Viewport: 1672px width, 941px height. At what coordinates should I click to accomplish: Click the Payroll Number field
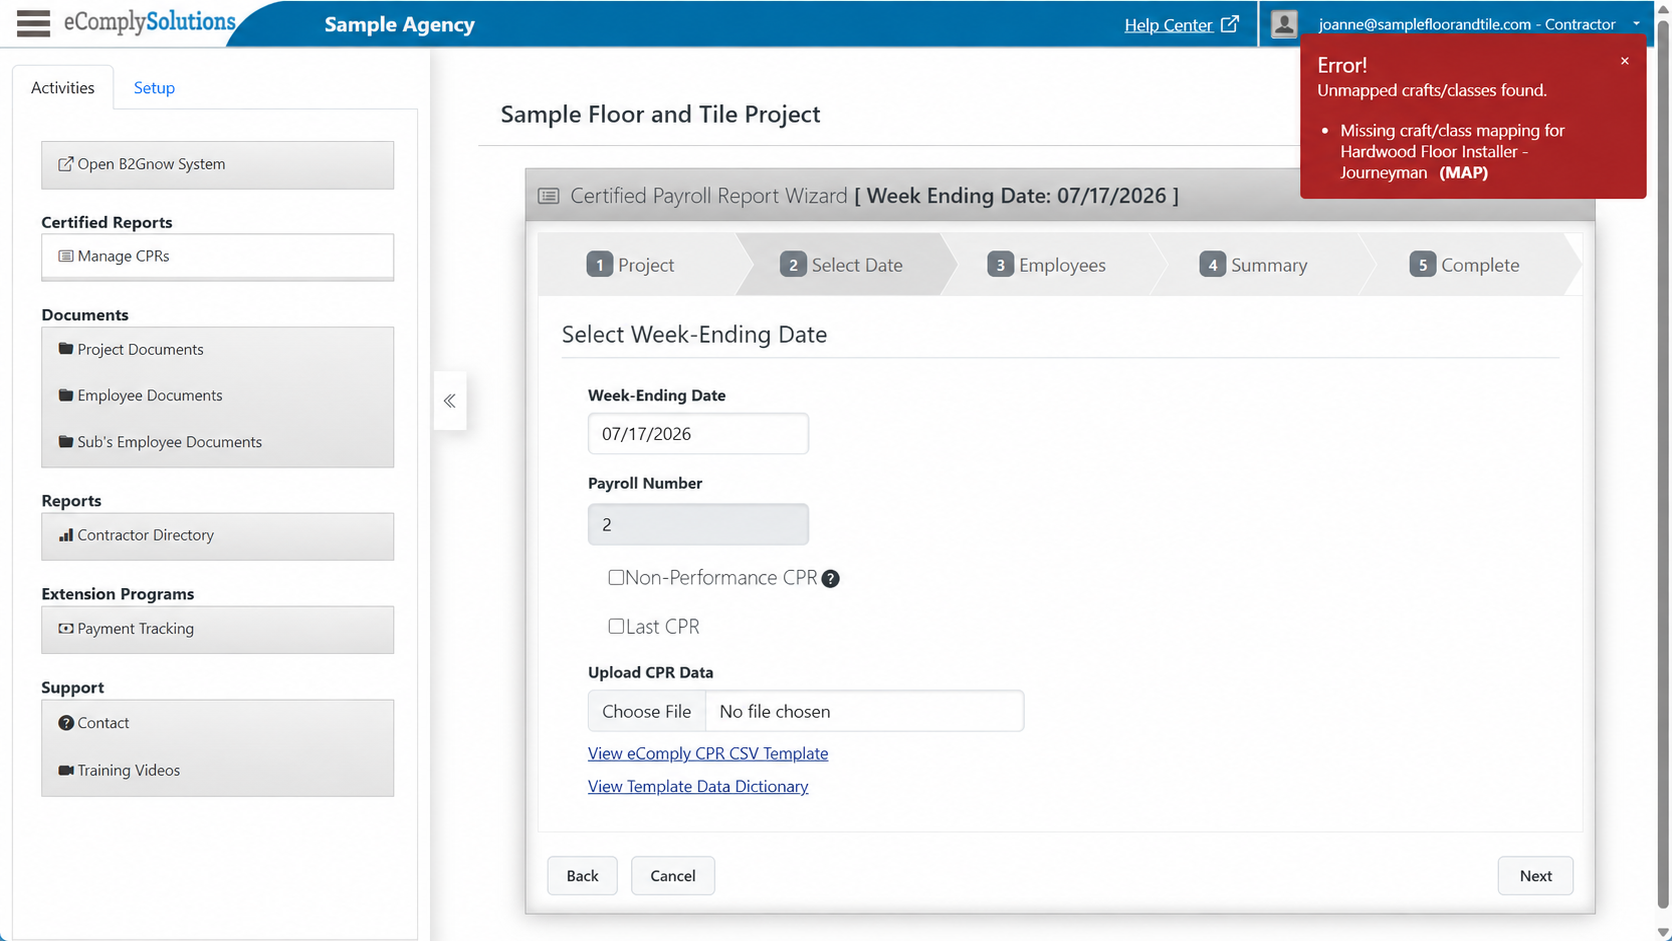pyautogui.click(x=698, y=524)
